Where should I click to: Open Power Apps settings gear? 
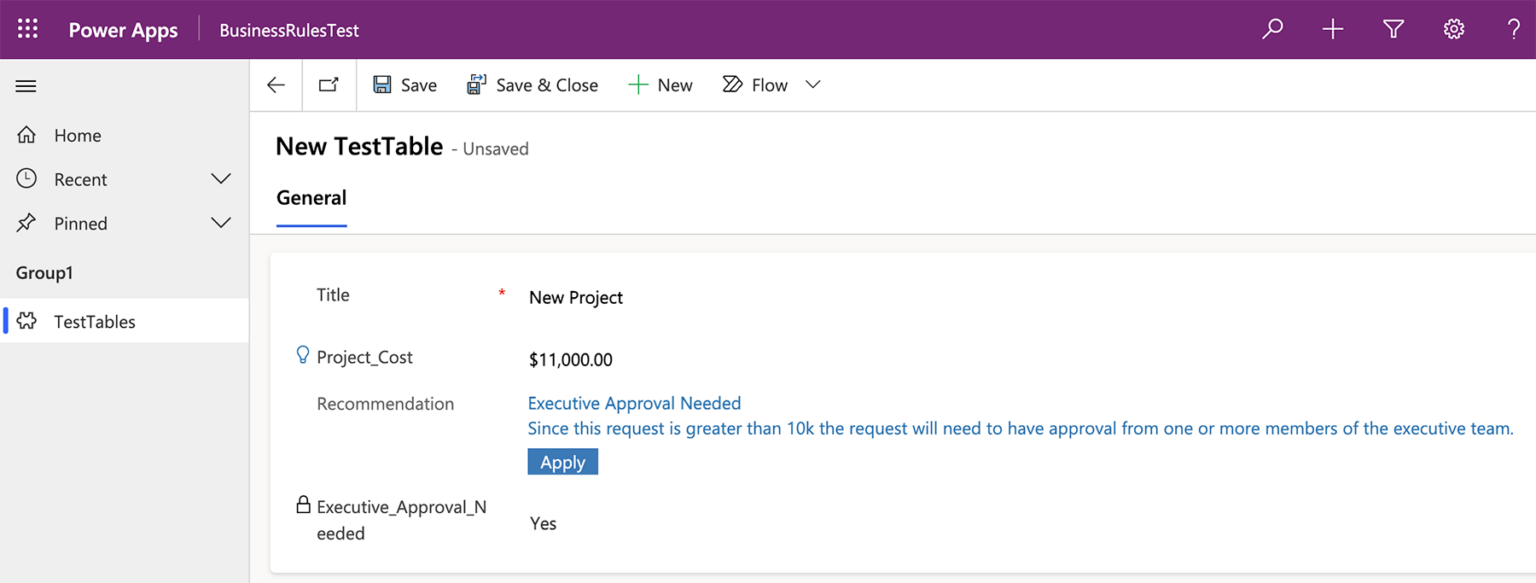click(1453, 29)
